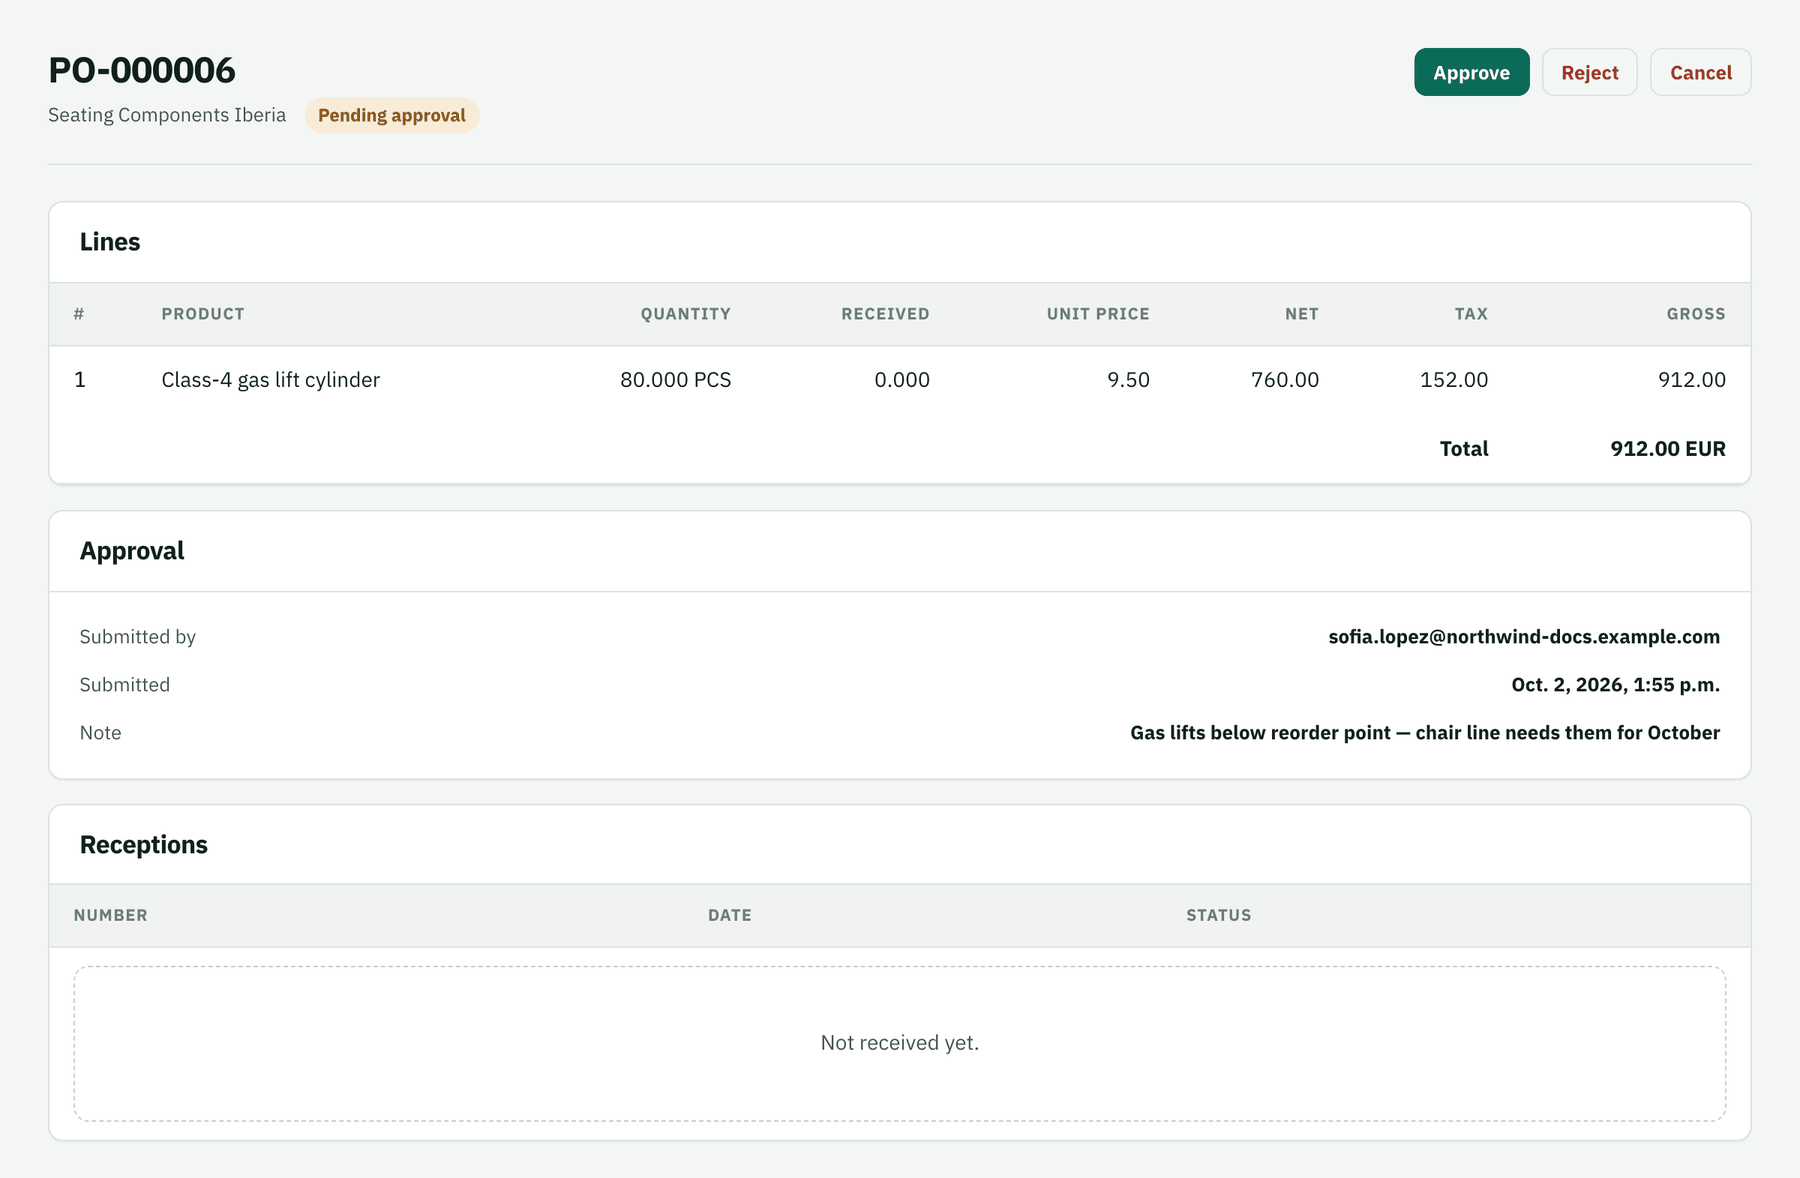
Task: Click the Submitted by label
Action: (138, 637)
